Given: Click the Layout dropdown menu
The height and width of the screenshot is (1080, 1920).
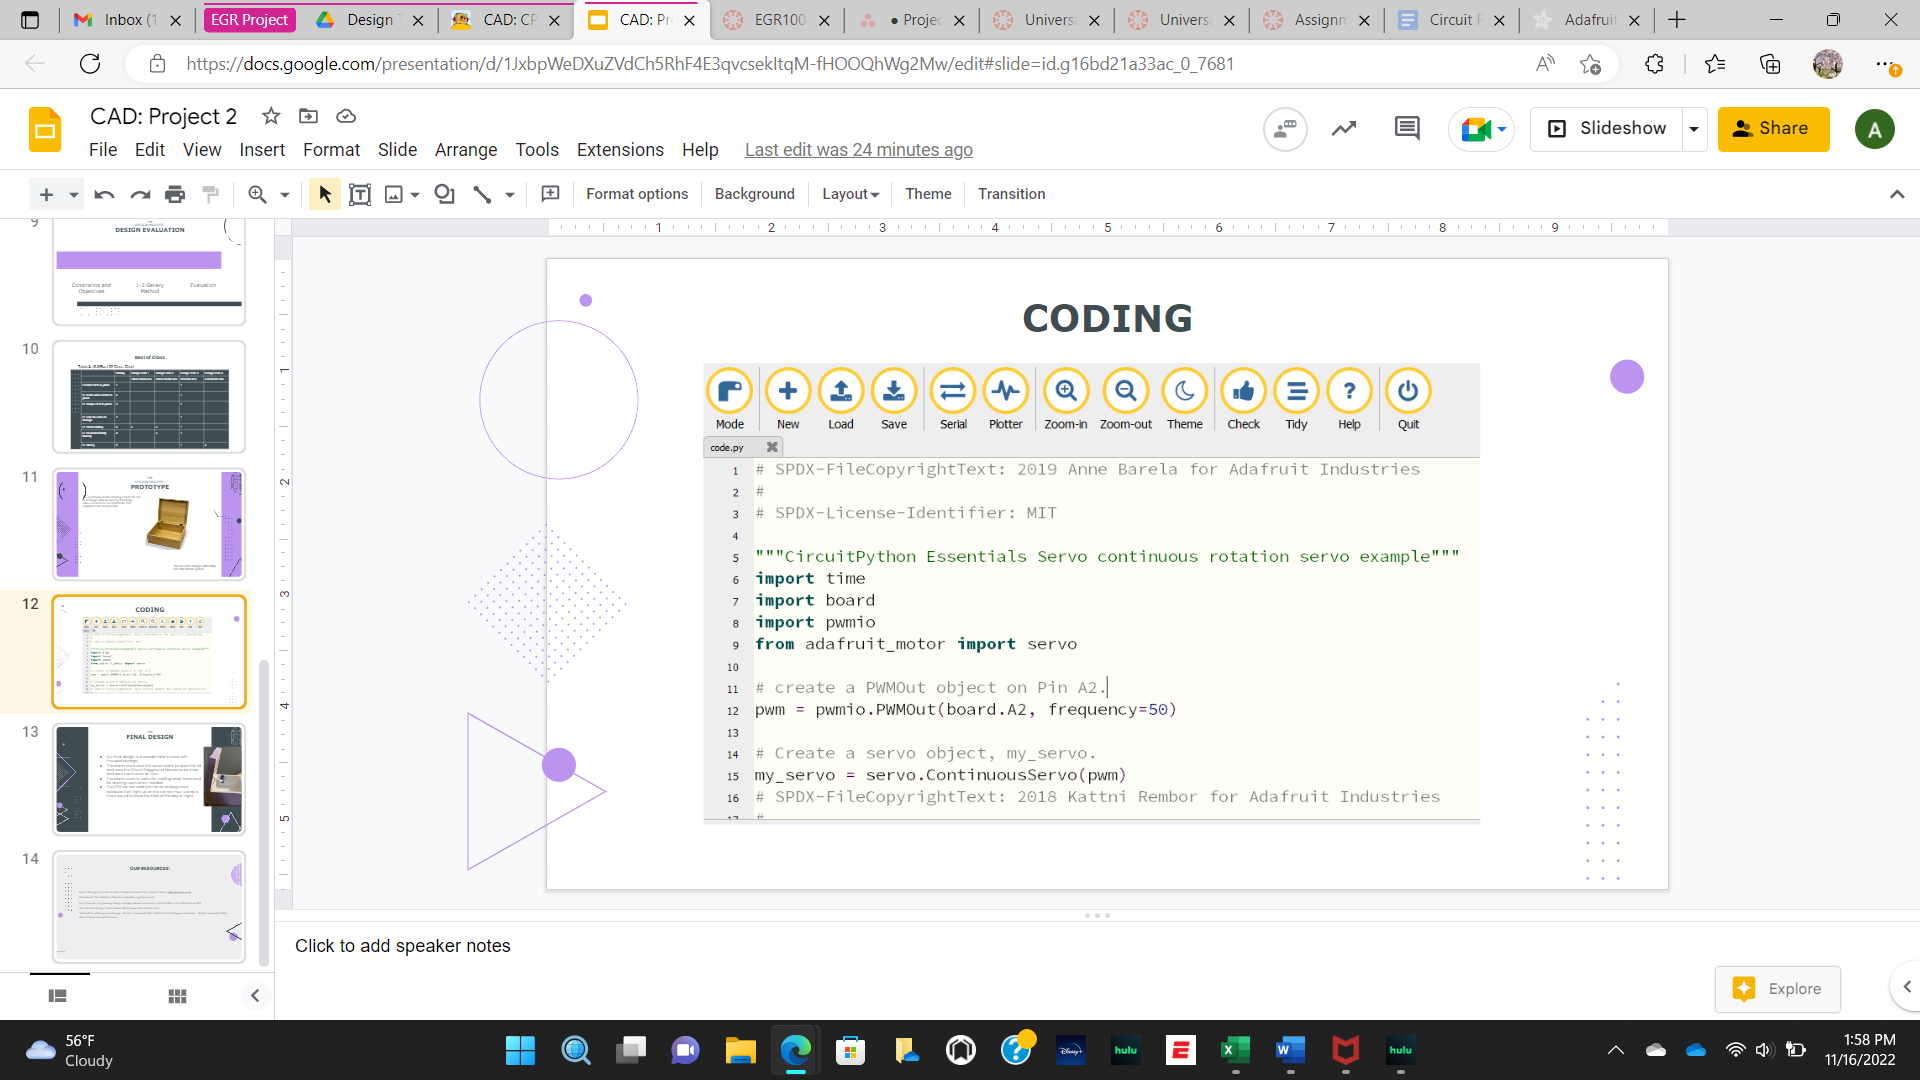Looking at the screenshot, I should click(x=849, y=194).
